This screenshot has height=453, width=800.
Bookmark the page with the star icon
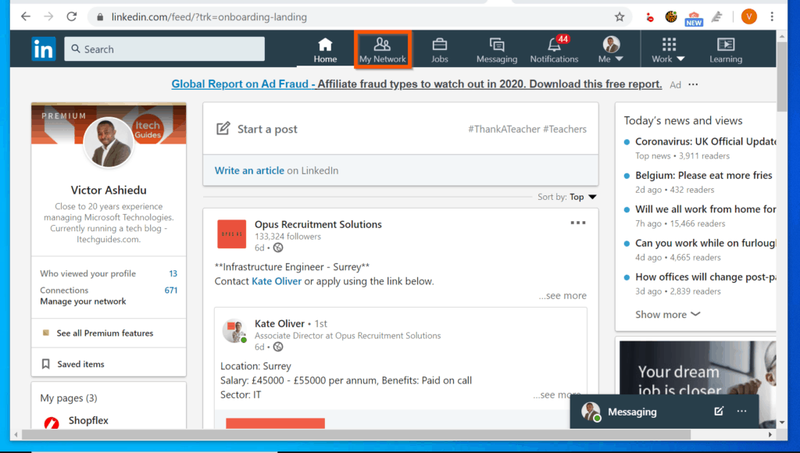(619, 17)
